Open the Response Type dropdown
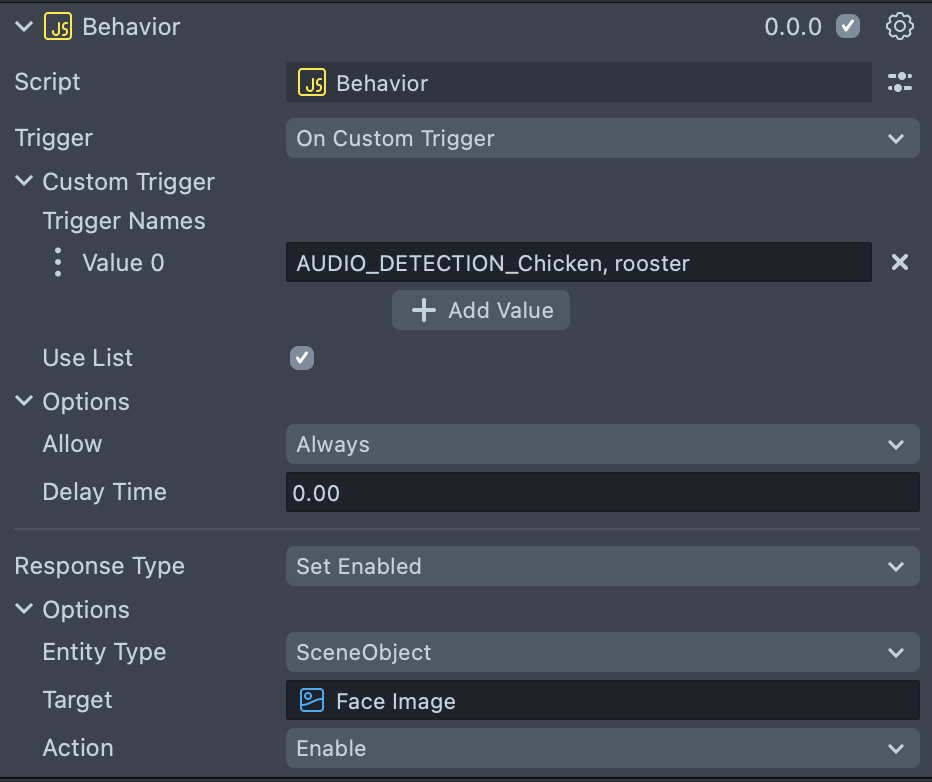Image resolution: width=932 pixels, height=782 pixels. click(x=602, y=566)
